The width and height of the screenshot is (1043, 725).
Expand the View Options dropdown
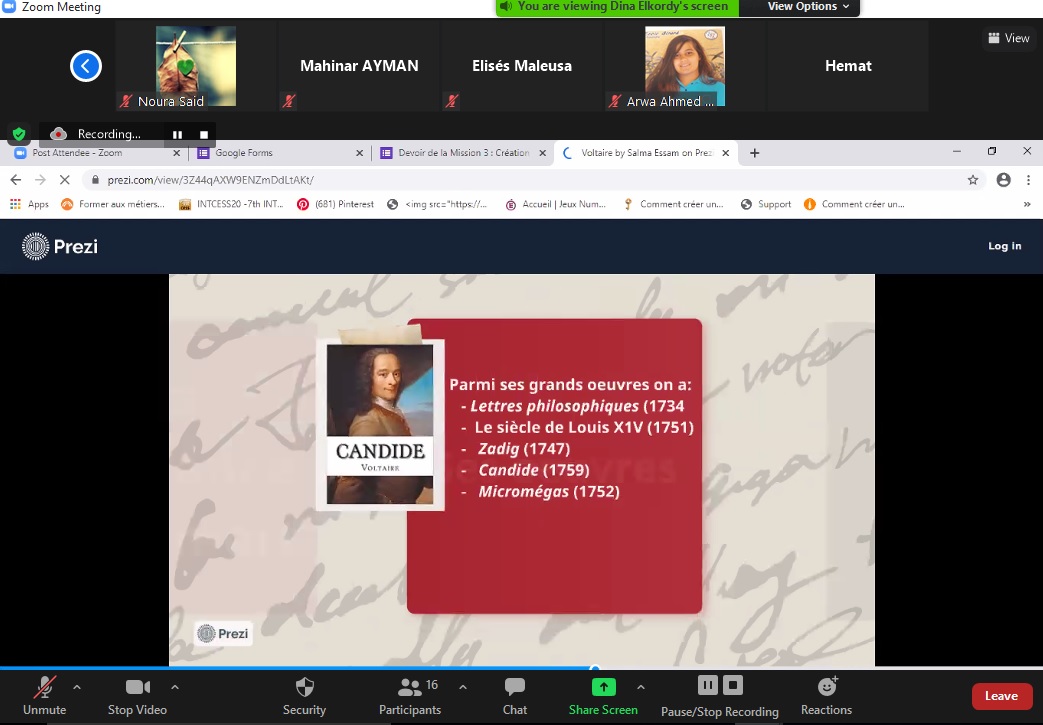click(808, 7)
